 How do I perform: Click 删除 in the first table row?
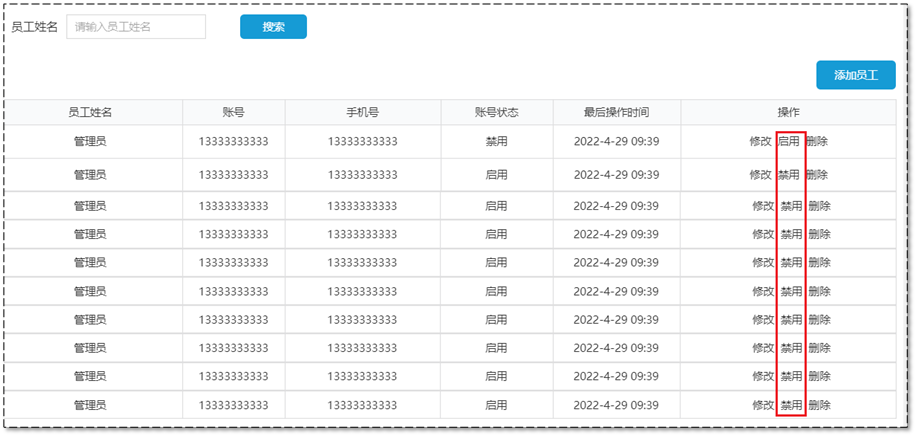(x=817, y=142)
